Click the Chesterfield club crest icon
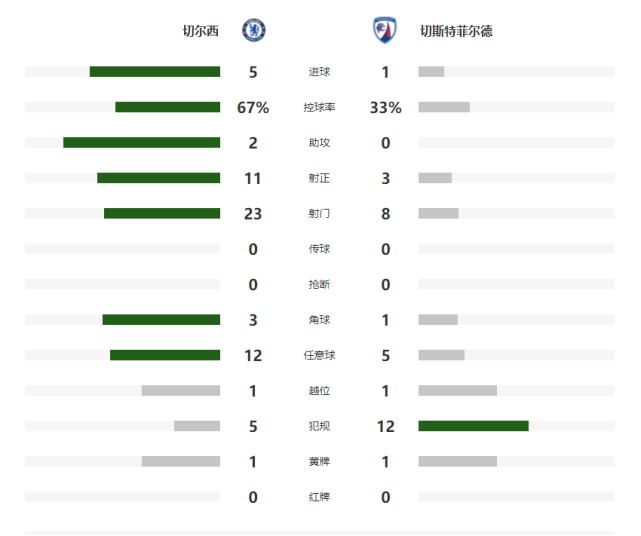Screen dimensions: 641x536 pos(385,31)
